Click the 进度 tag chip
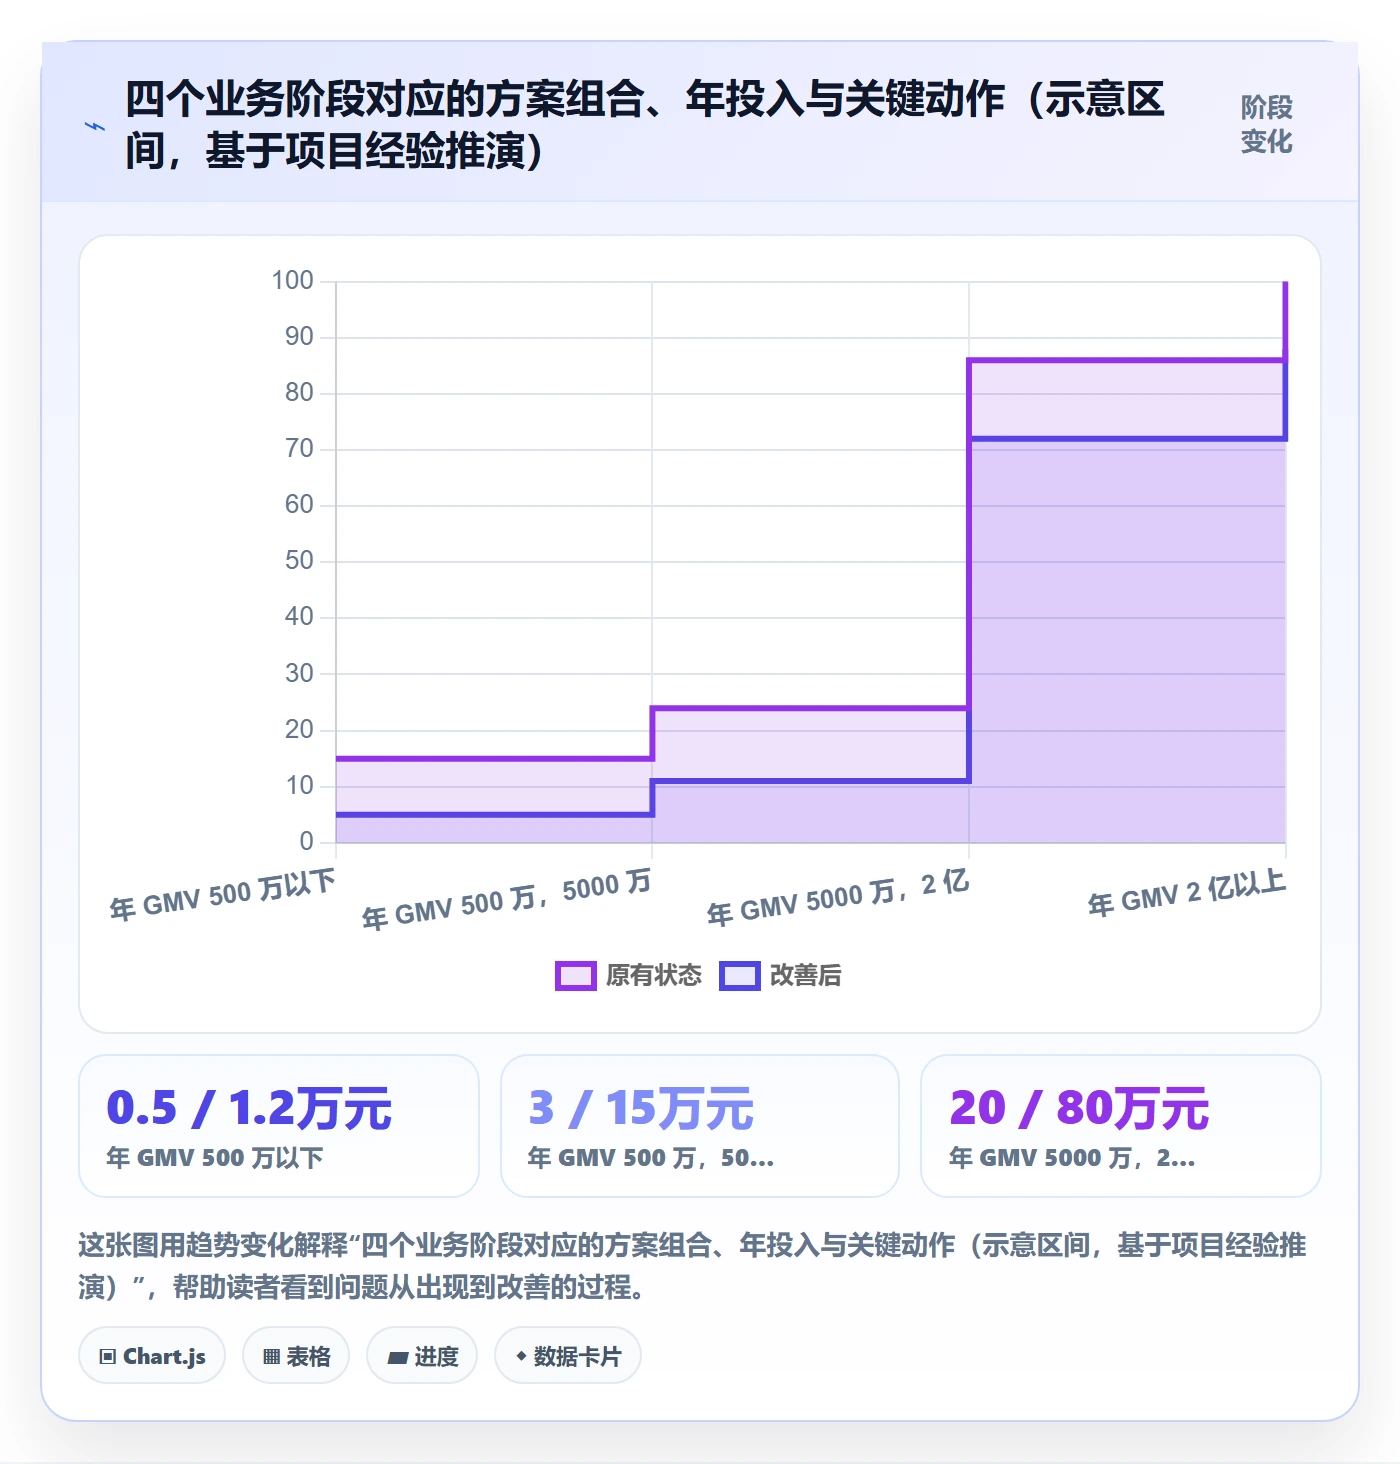Screen dimensions: 1400x1464 click(x=422, y=1356)
